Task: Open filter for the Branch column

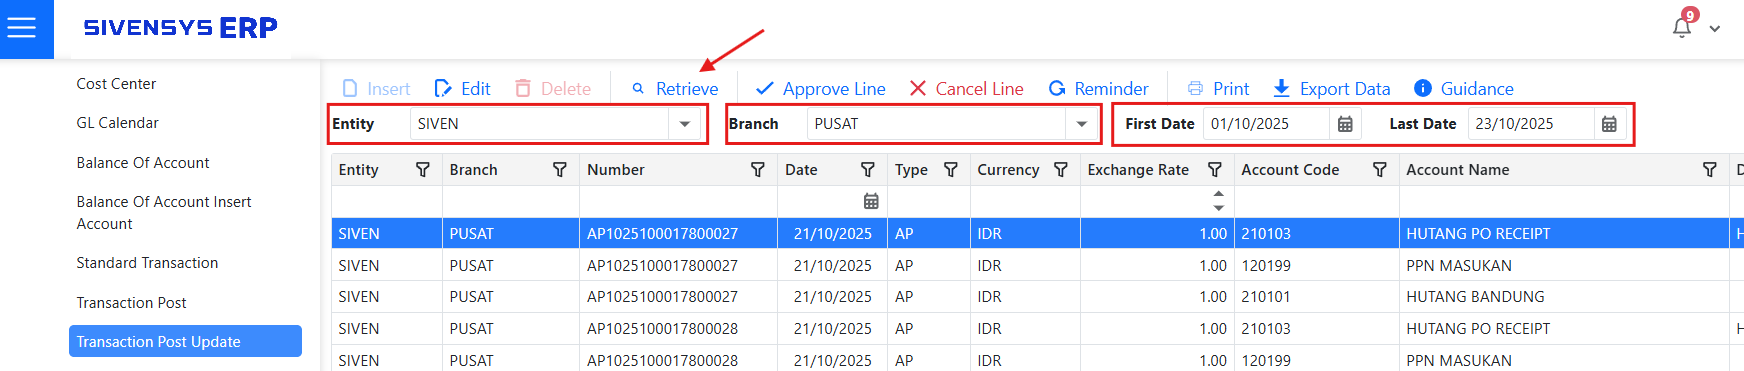Action: pos(560,170)
